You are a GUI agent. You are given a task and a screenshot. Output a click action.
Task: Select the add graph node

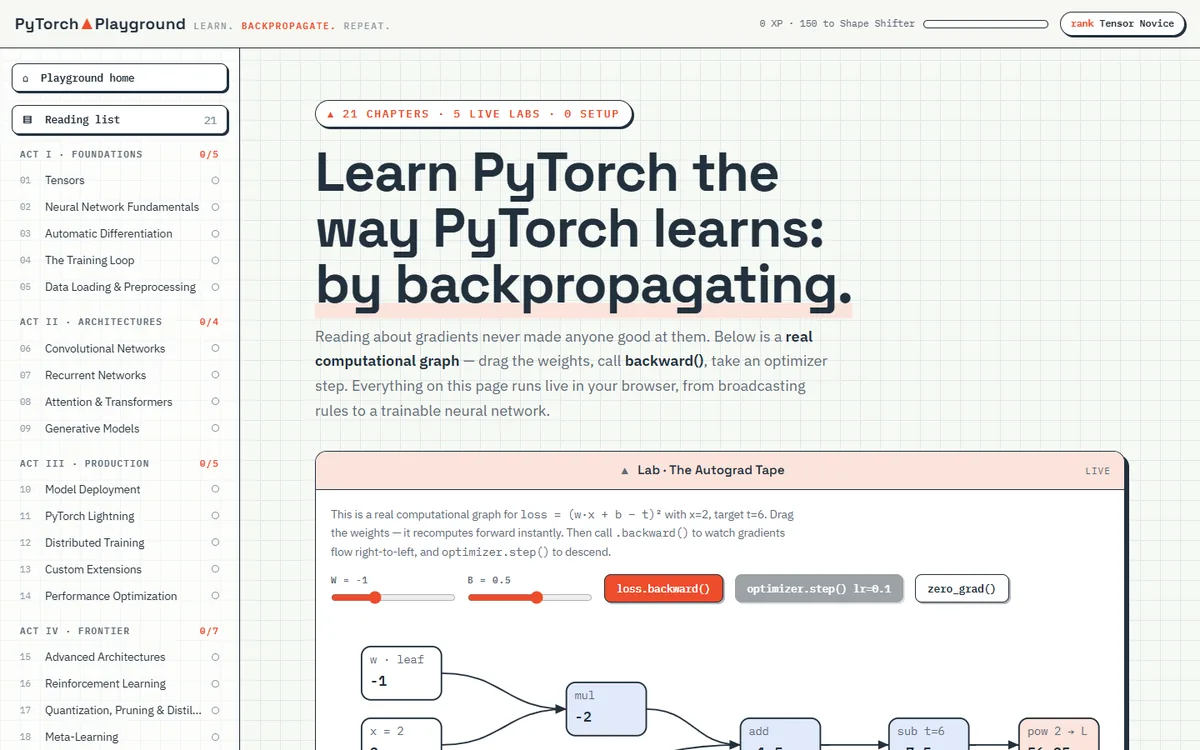tap(780, 734)
